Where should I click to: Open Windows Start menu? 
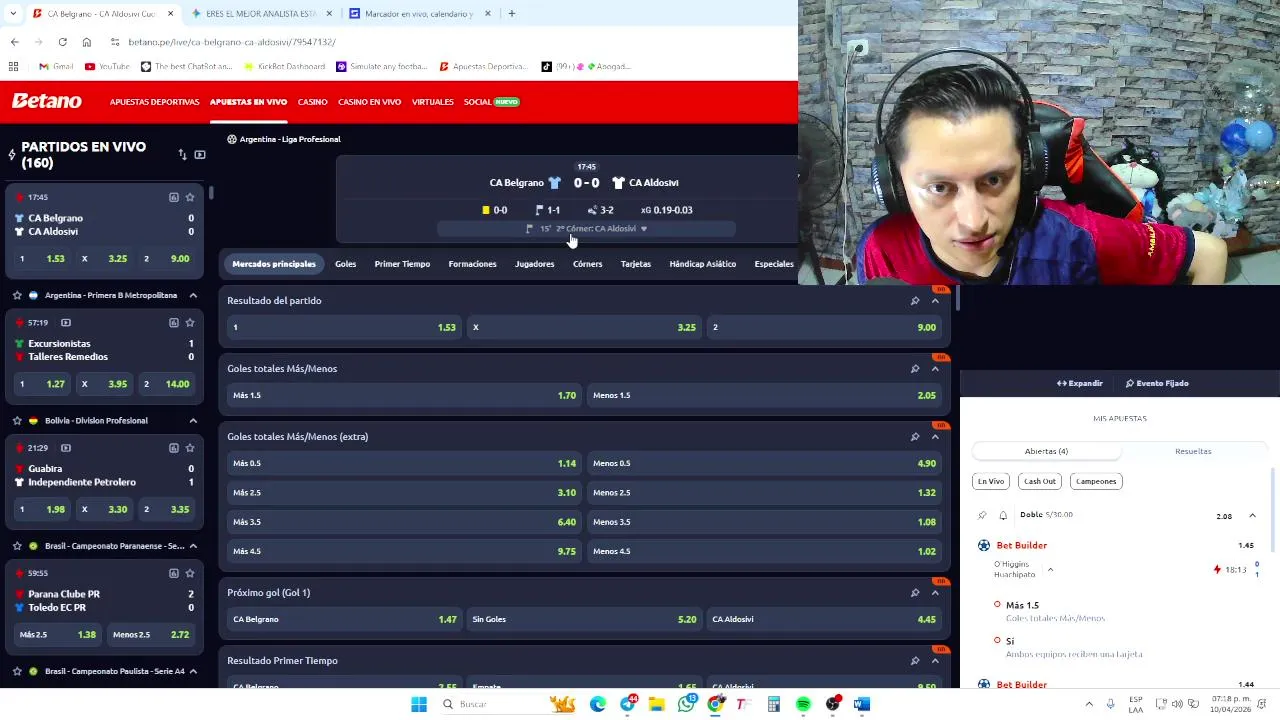[419, 704]
